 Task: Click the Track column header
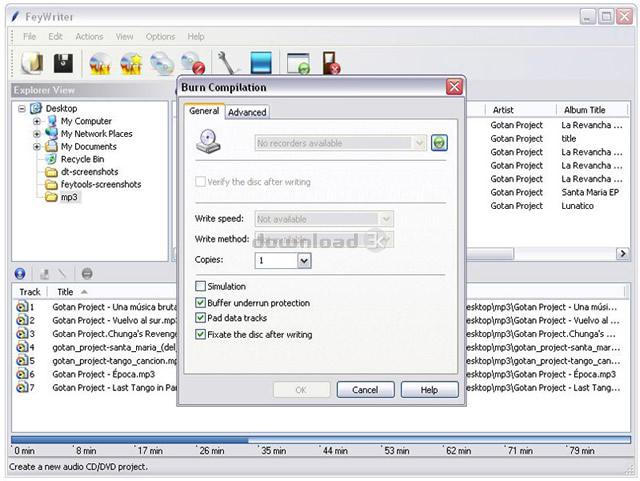(30, 292)
